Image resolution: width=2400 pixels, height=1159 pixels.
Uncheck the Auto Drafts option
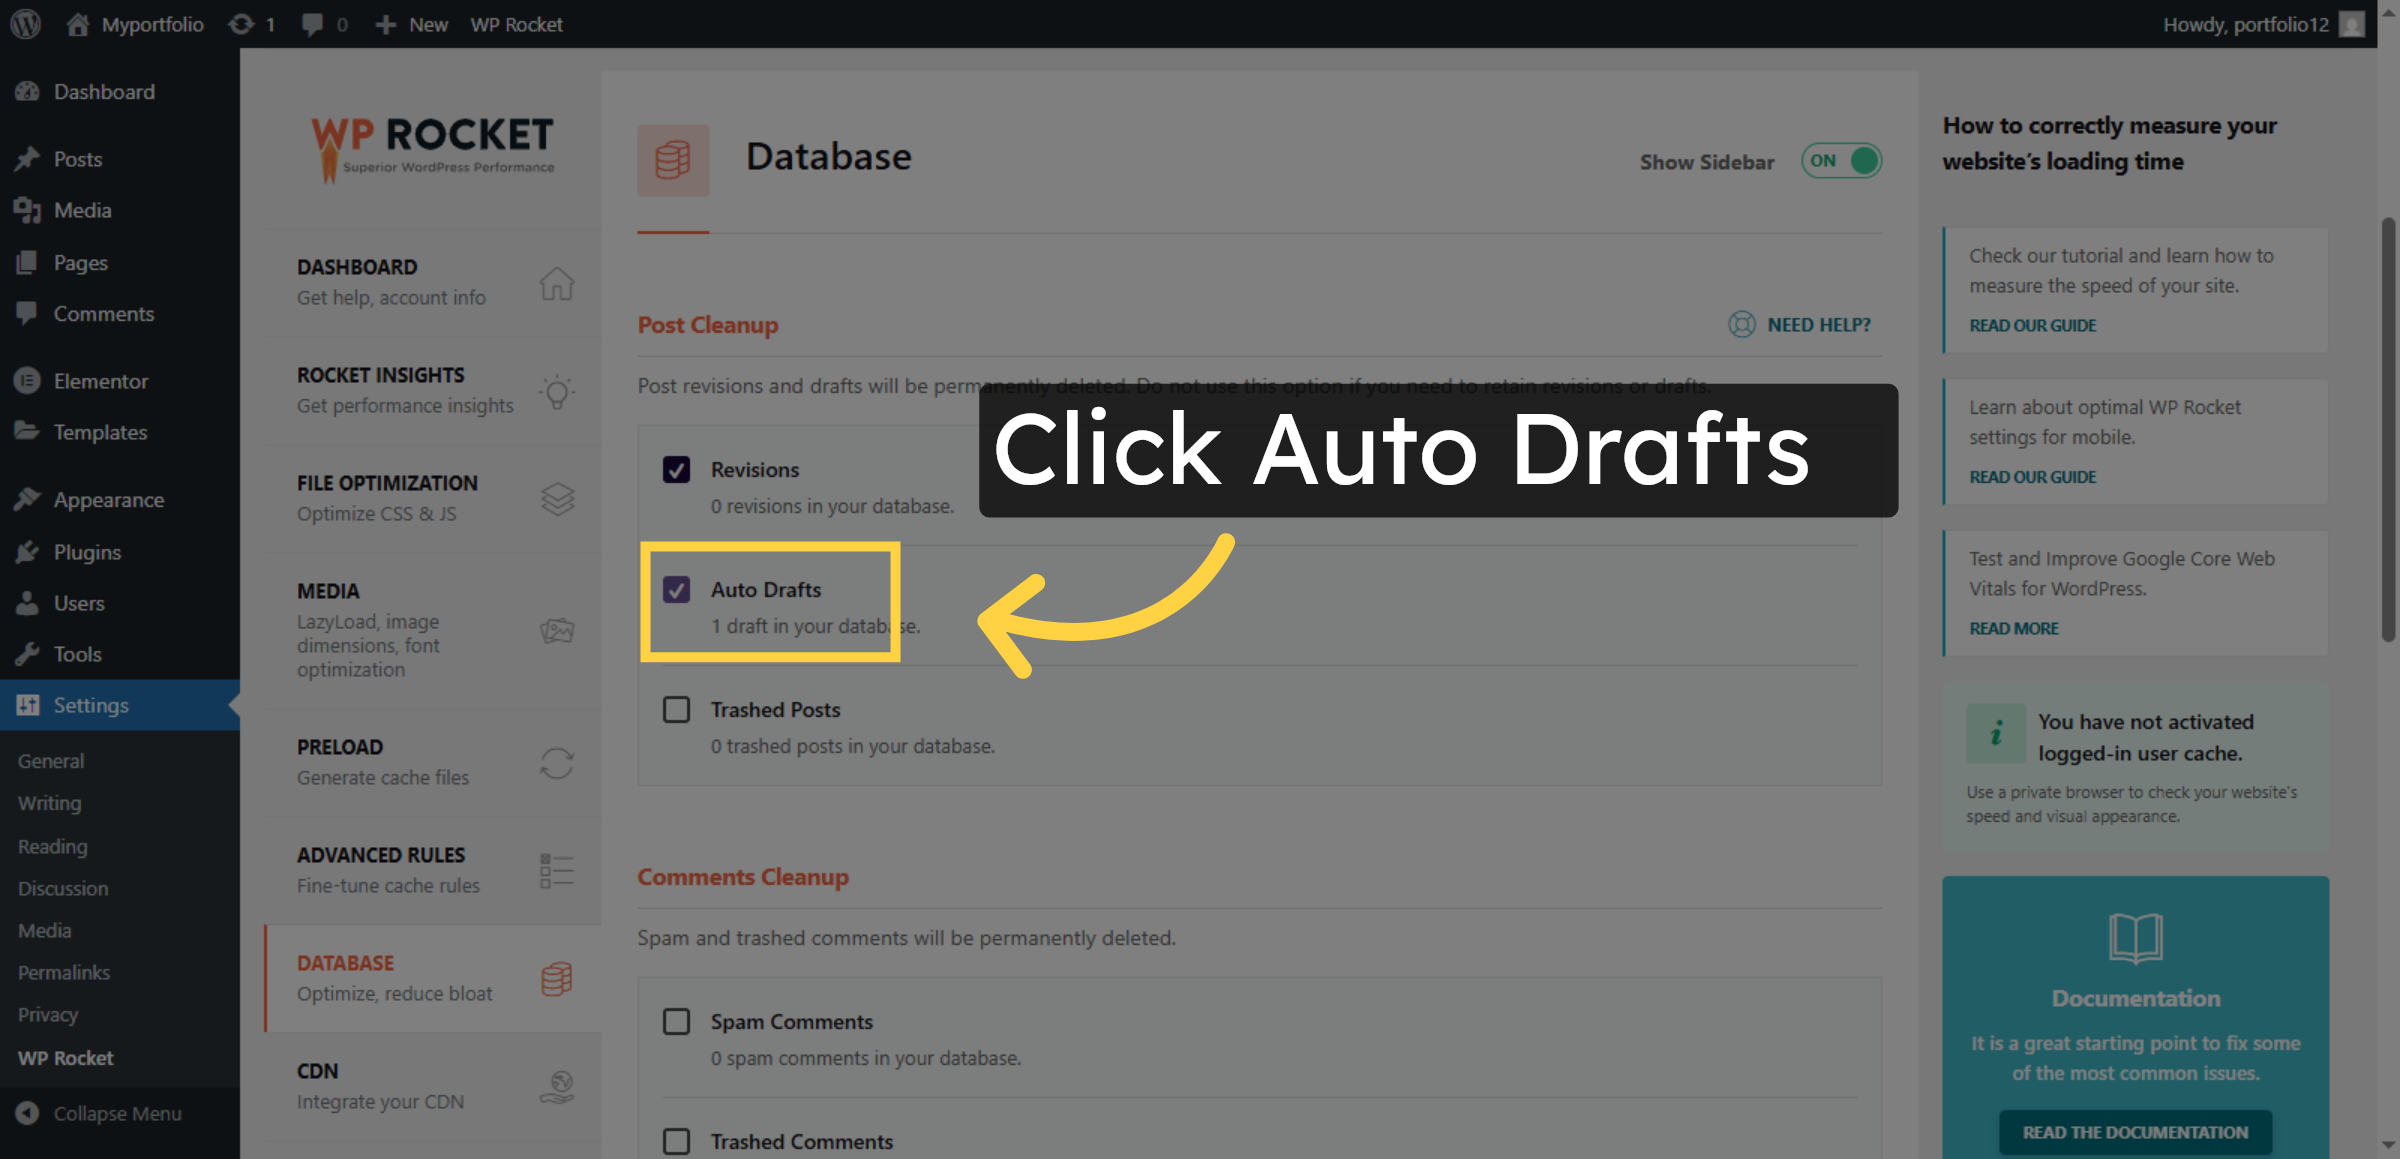(677, 590)
